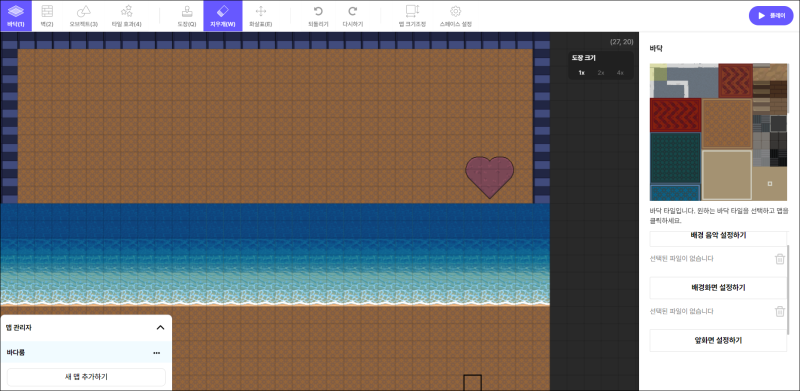Choose the 화살표(E) arrow tool
The height and width of the screenshot is (391, 800).
tap(261, 16)
